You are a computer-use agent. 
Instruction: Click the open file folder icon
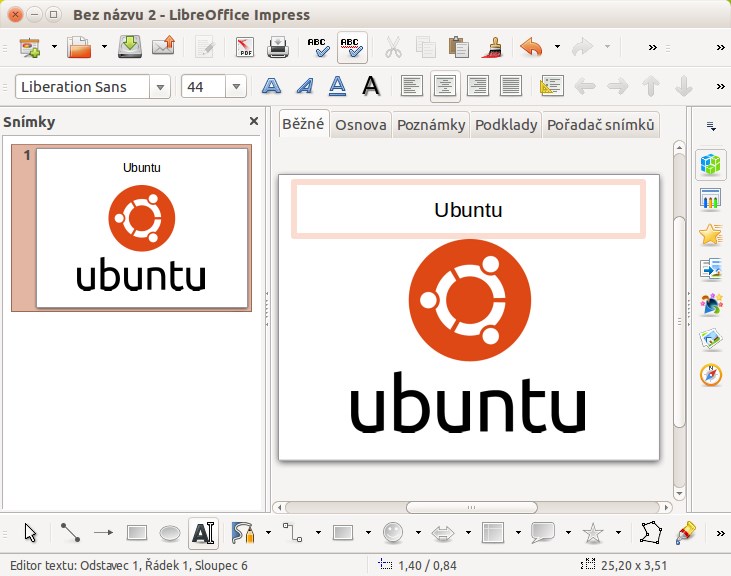coord(79,47)
